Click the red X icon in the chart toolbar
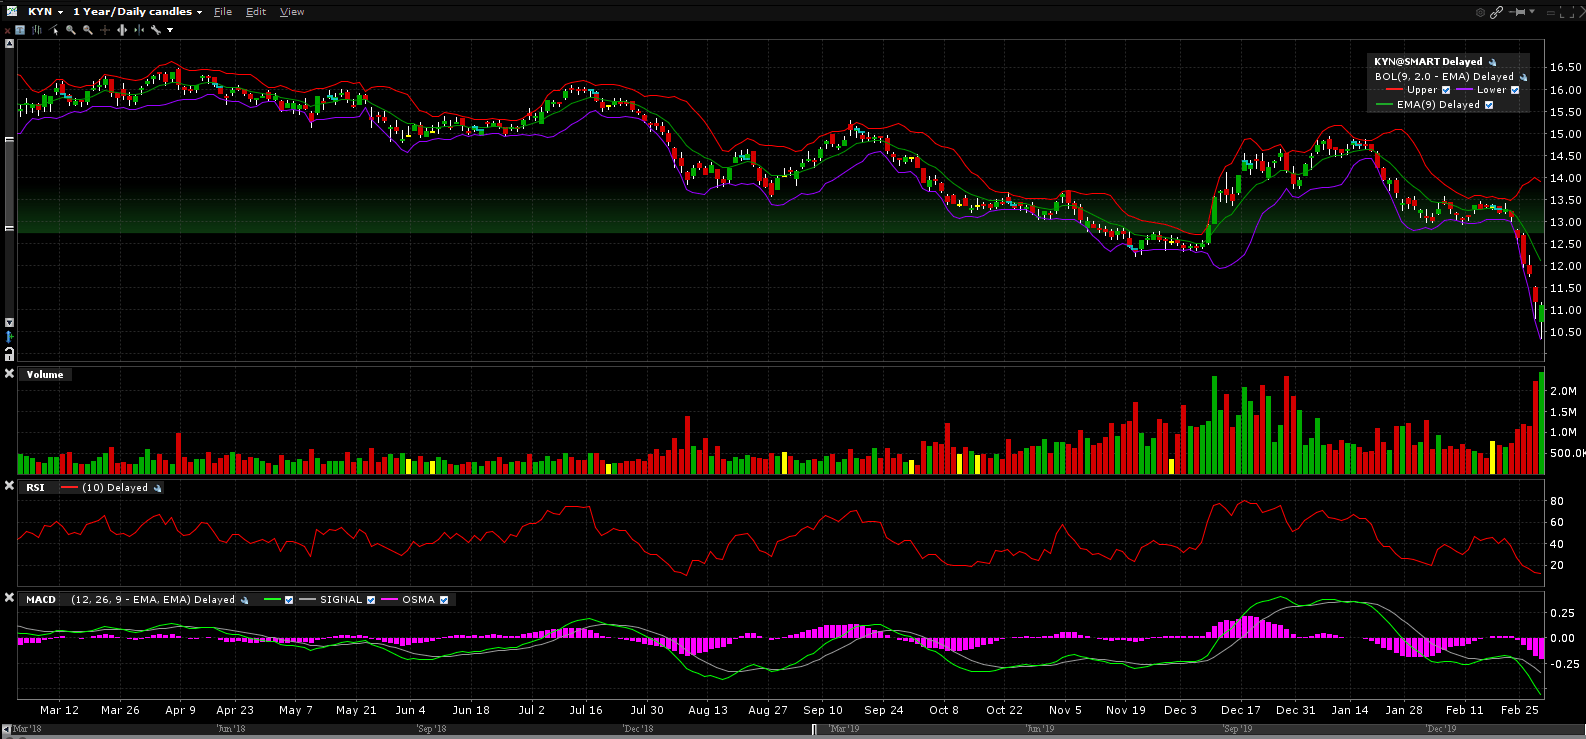Viewport: 1586px width, 739px height. click(x=7, y=30)
